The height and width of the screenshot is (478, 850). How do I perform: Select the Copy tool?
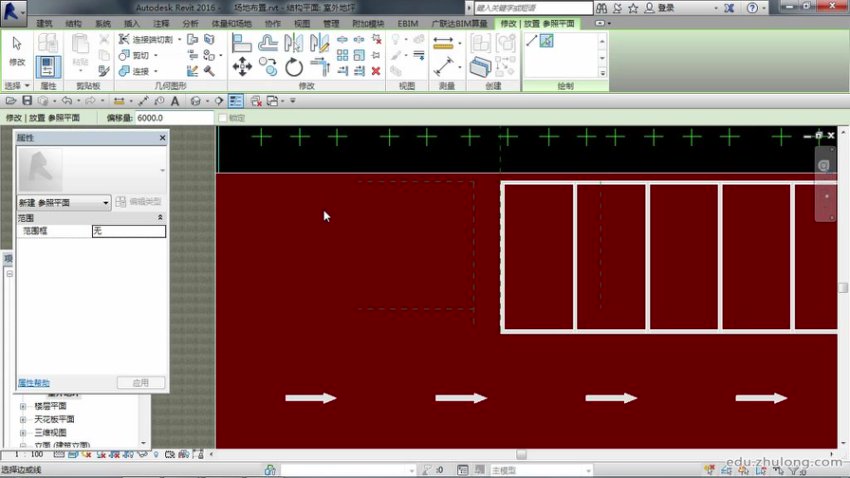[268, 67]
